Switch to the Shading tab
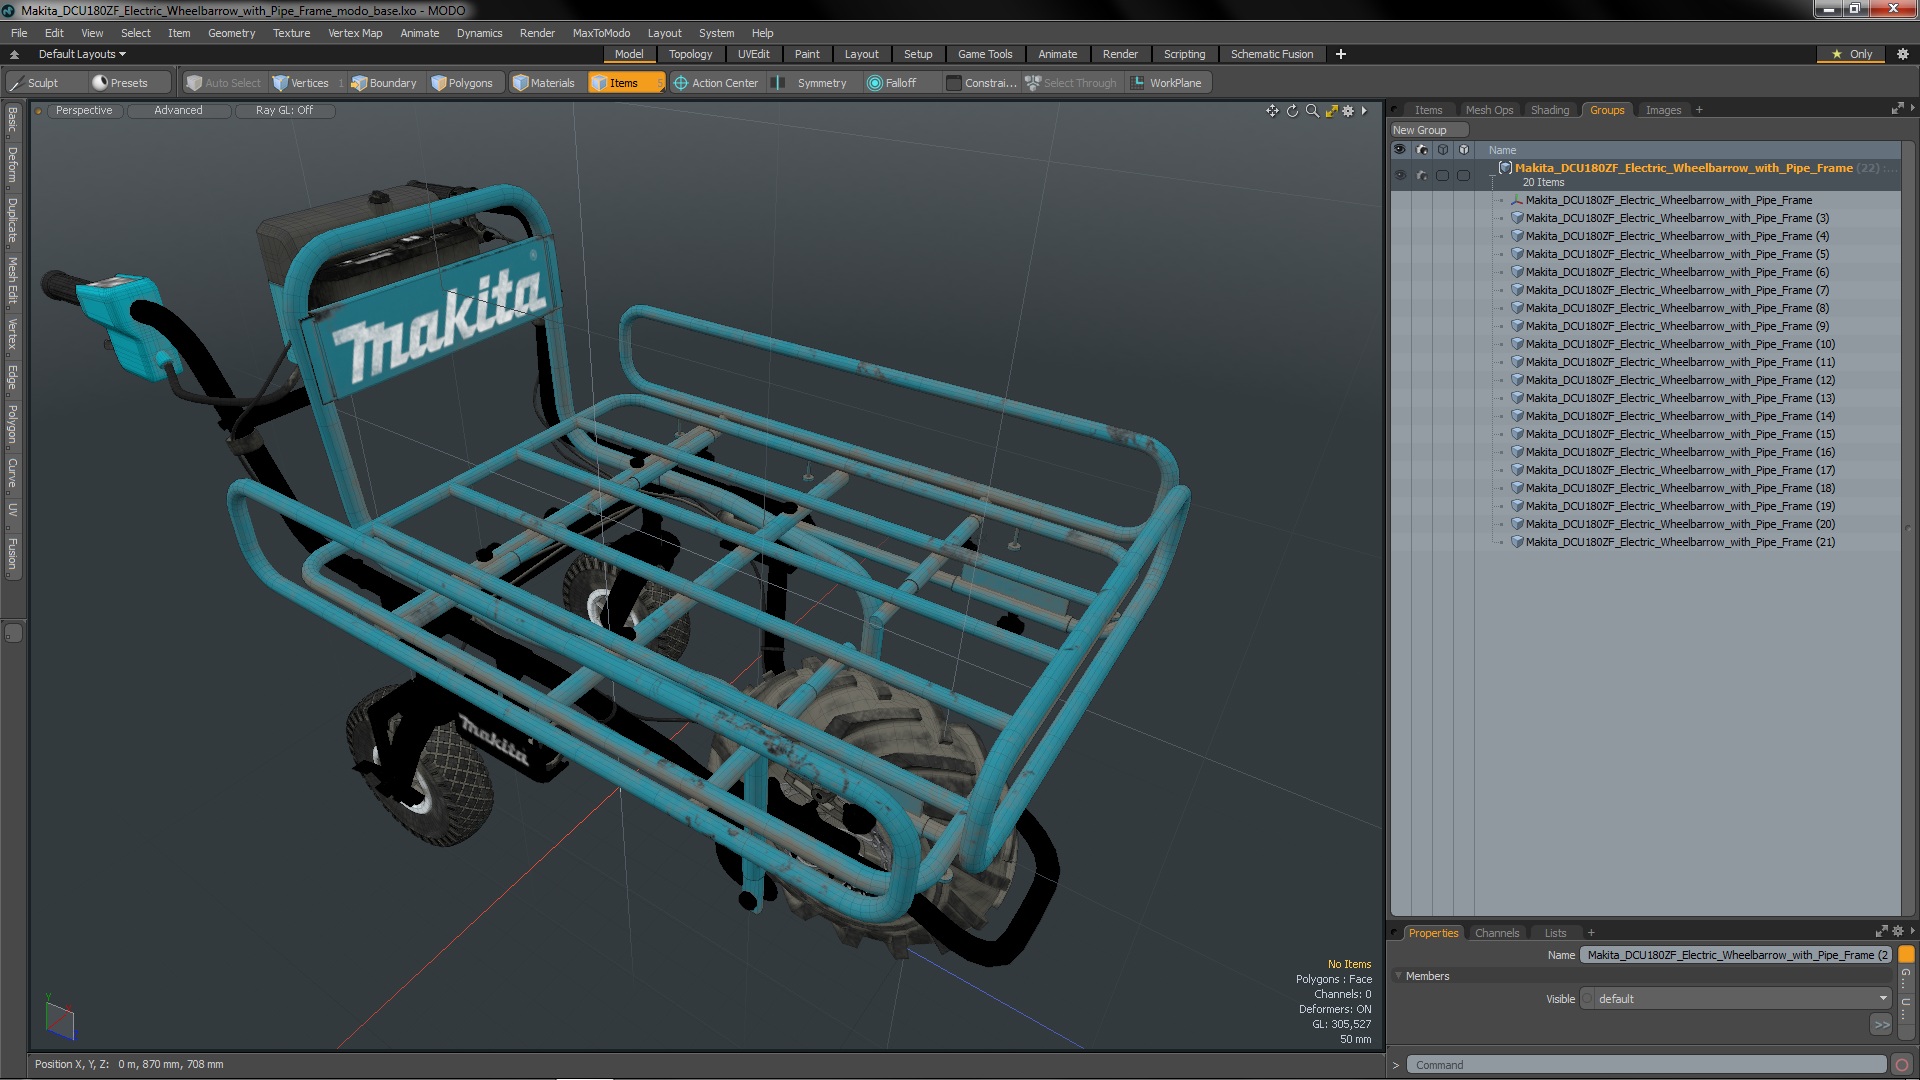The height and width of the screenshot is (1080, 1920). point(1549,110)
